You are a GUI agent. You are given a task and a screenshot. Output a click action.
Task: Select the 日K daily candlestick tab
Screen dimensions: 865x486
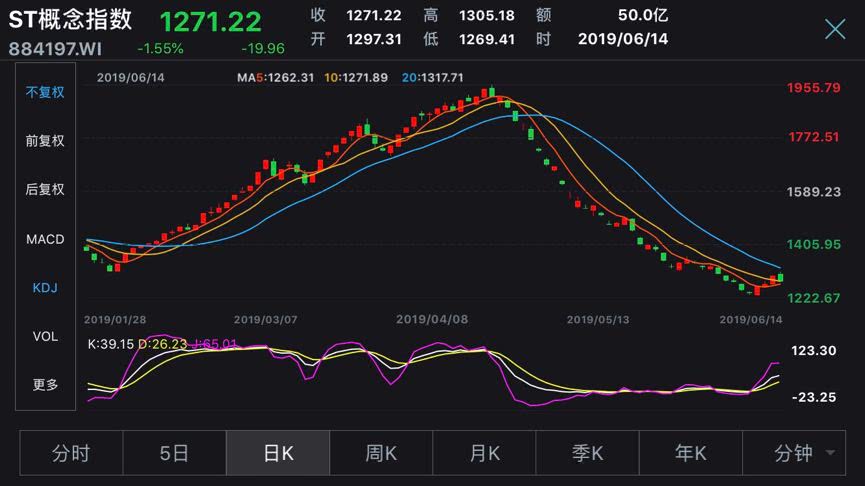tap(278, 453)
